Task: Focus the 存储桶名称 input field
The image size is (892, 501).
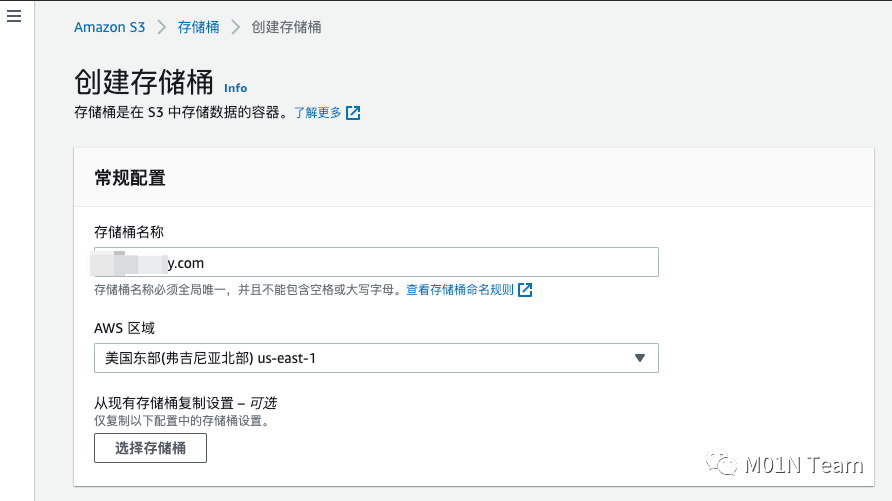Action: point(376,262)
